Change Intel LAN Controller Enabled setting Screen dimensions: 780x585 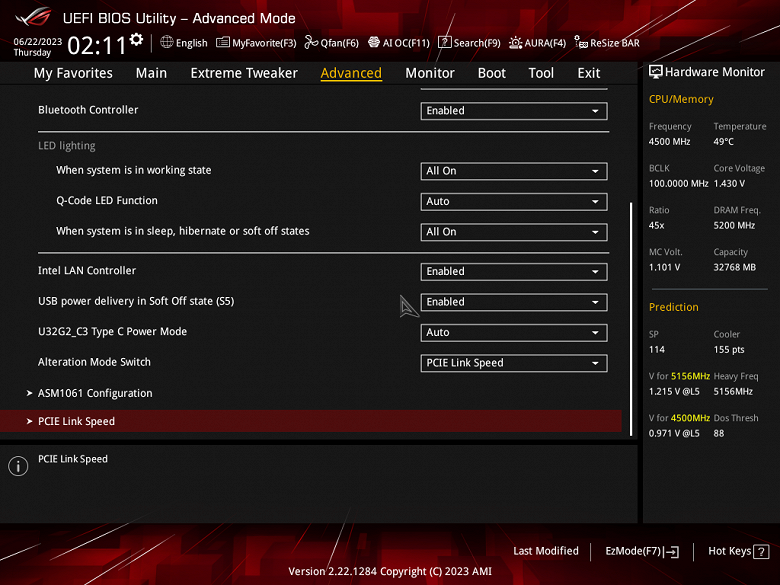click(514, 272)
